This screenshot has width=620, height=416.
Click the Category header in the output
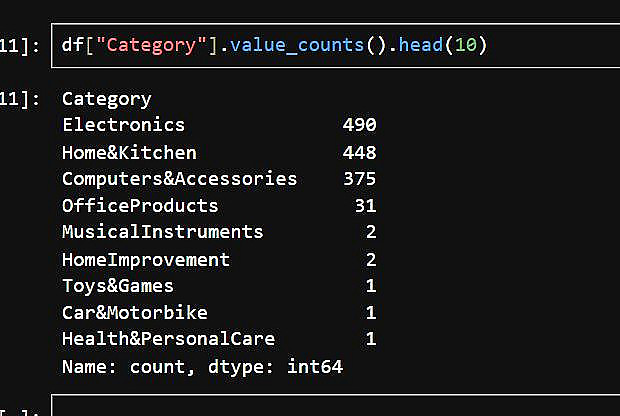tap(106, 99)
